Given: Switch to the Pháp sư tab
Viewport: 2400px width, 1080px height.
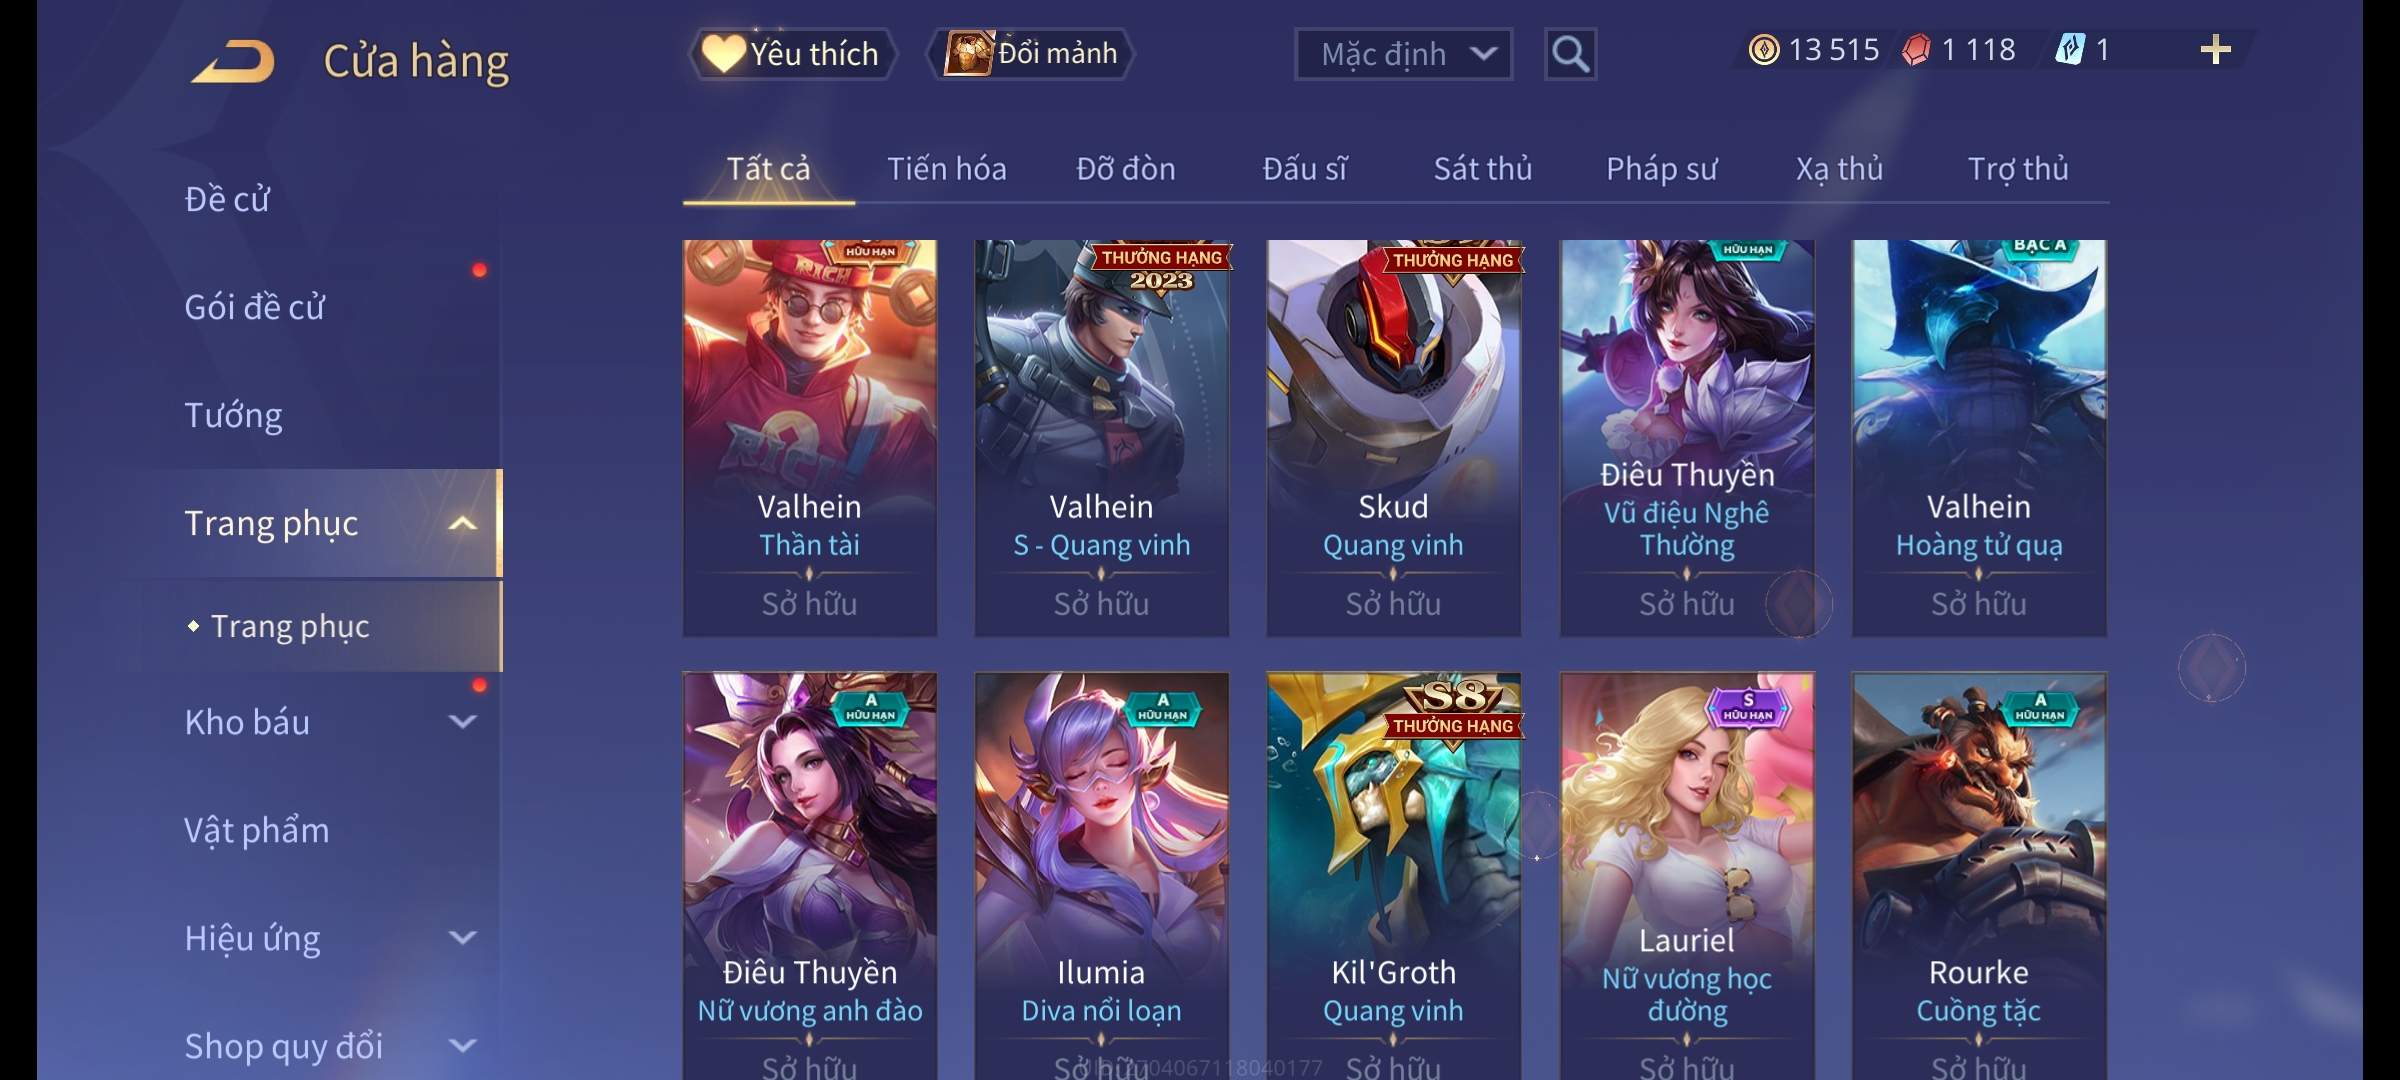Looking at the screenshot, I should click(1661, 169).
